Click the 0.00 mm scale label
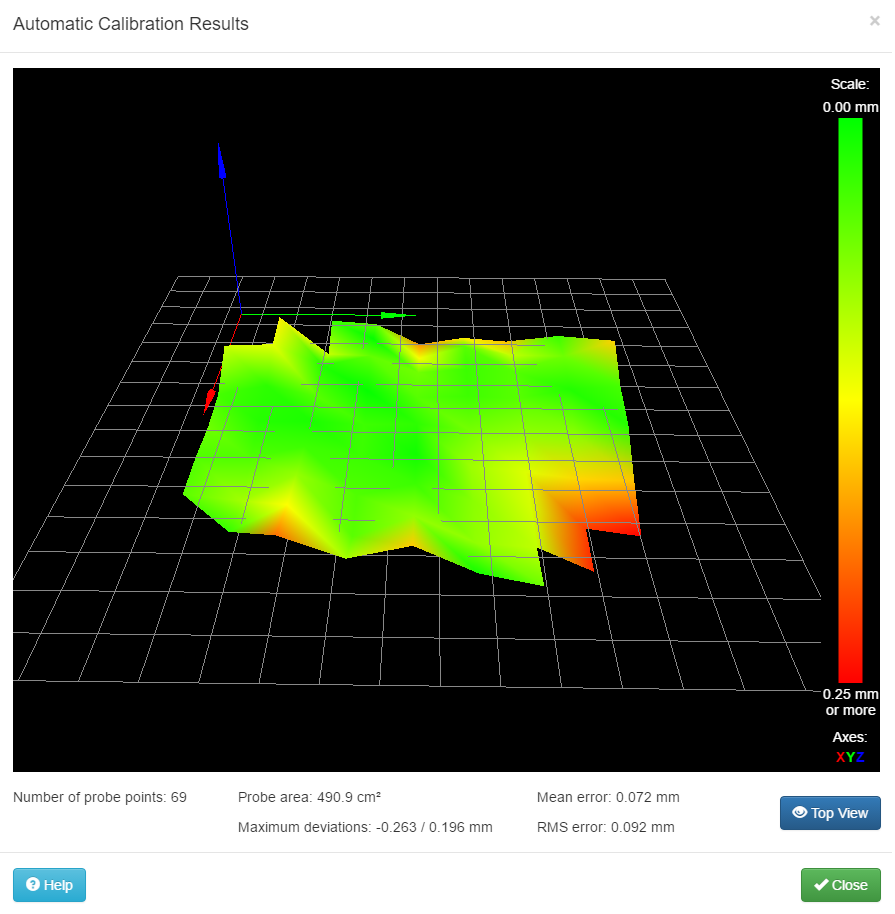 [x=850, y=106]
